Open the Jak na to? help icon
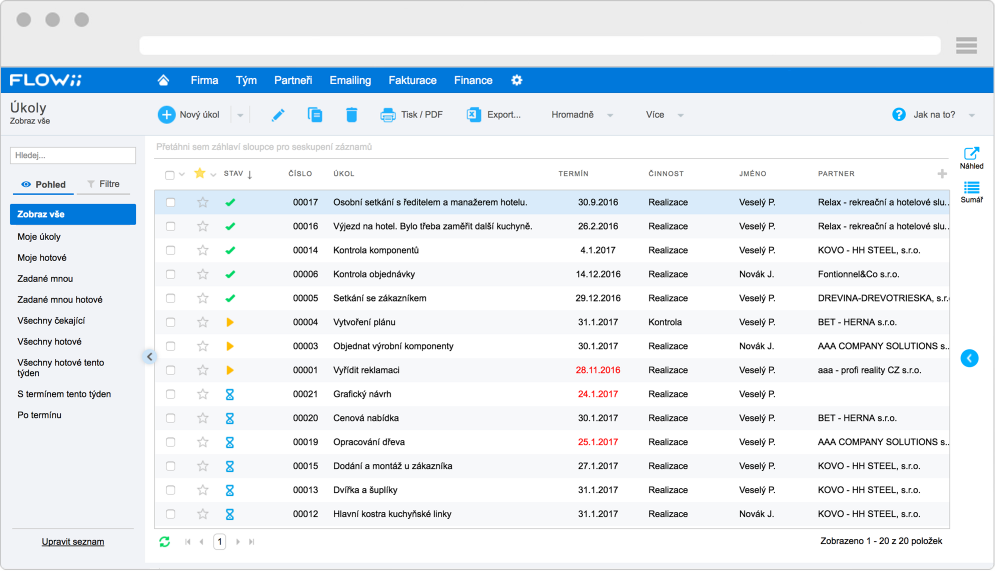This screenshot has height=571, width=995. (899, 115)
